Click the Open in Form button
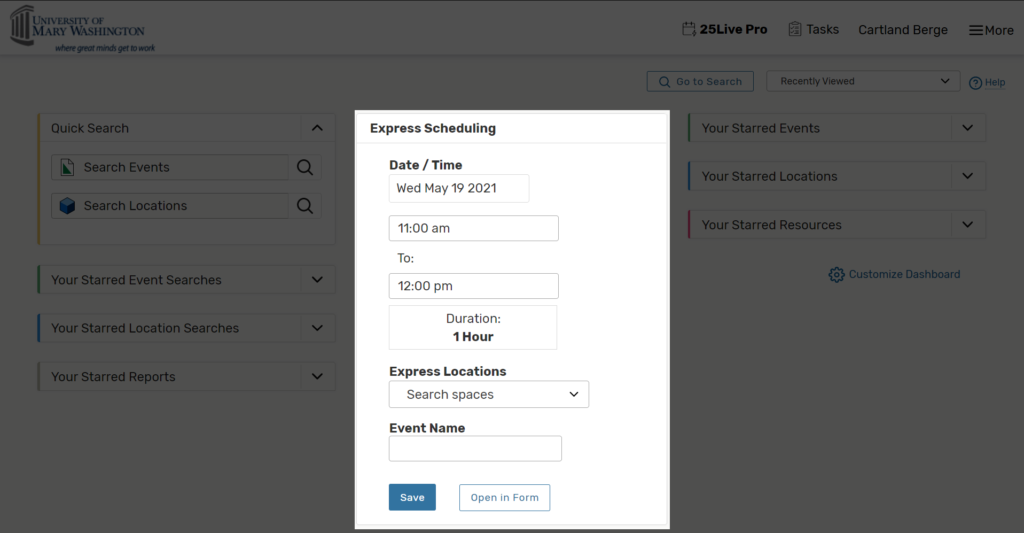This screenshot has width=1024, height=533. 504,497
